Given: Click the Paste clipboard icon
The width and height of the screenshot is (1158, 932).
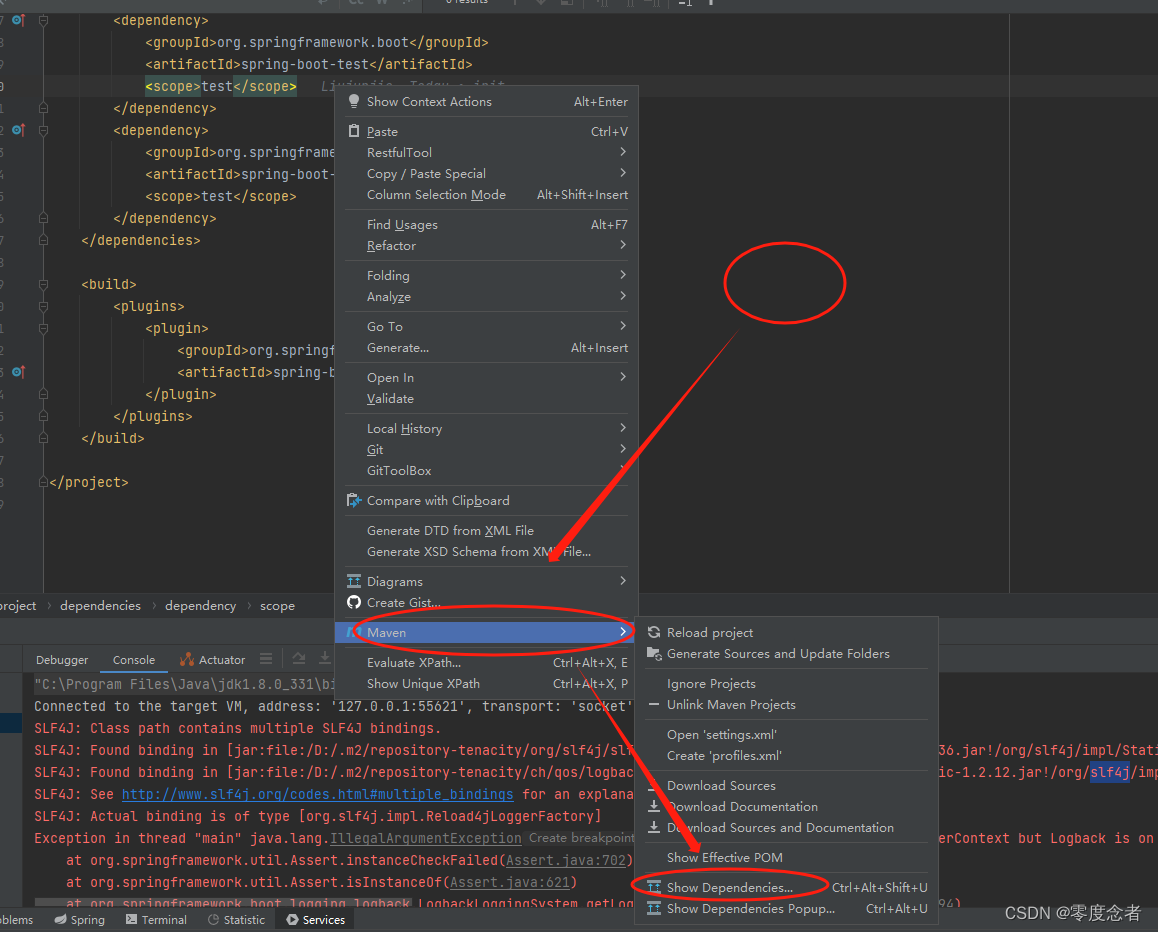Looking at the screenshot, I should click(x=354, y=131).
